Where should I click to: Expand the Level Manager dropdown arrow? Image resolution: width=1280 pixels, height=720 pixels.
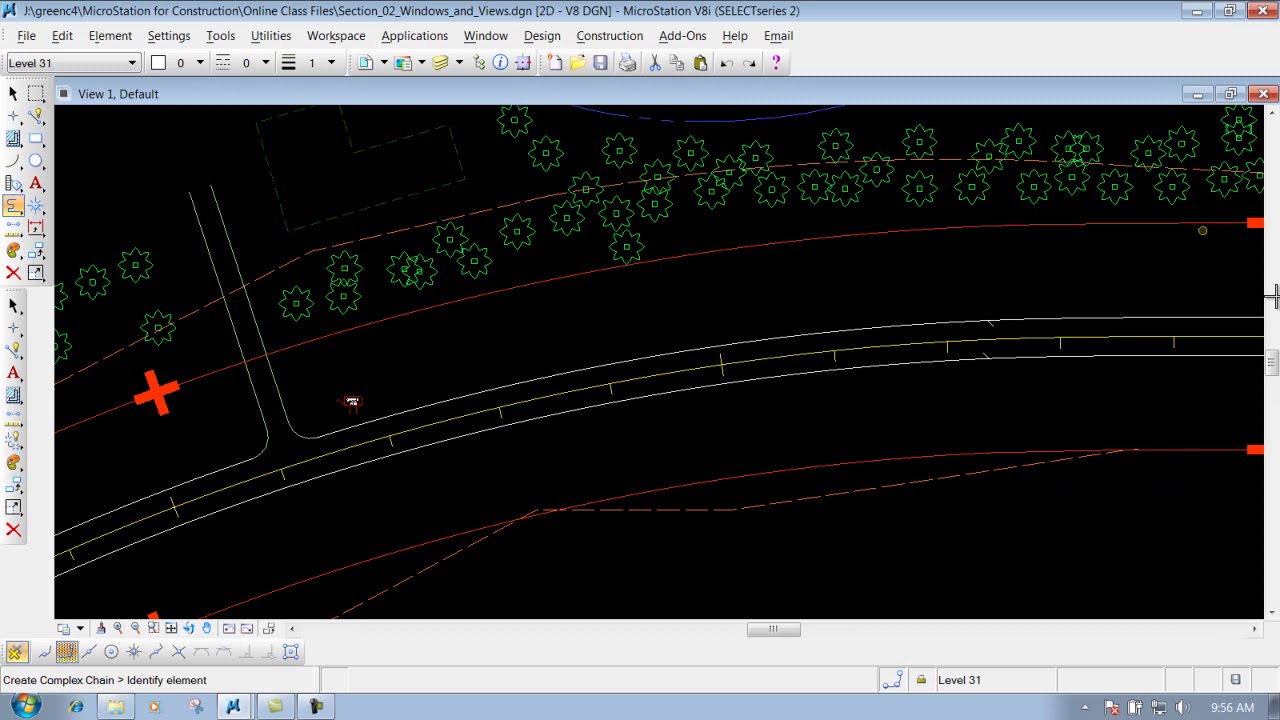click(x=459, y=63)
